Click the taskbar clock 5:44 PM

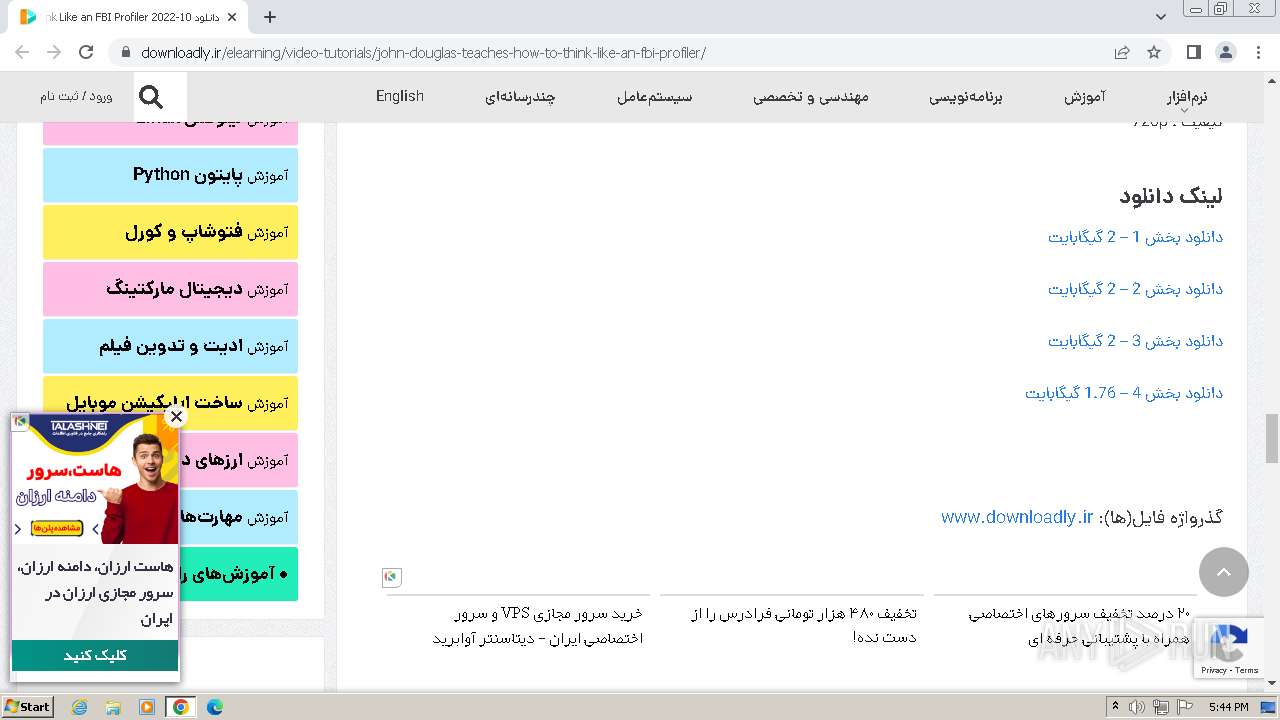click(1228, 707)
